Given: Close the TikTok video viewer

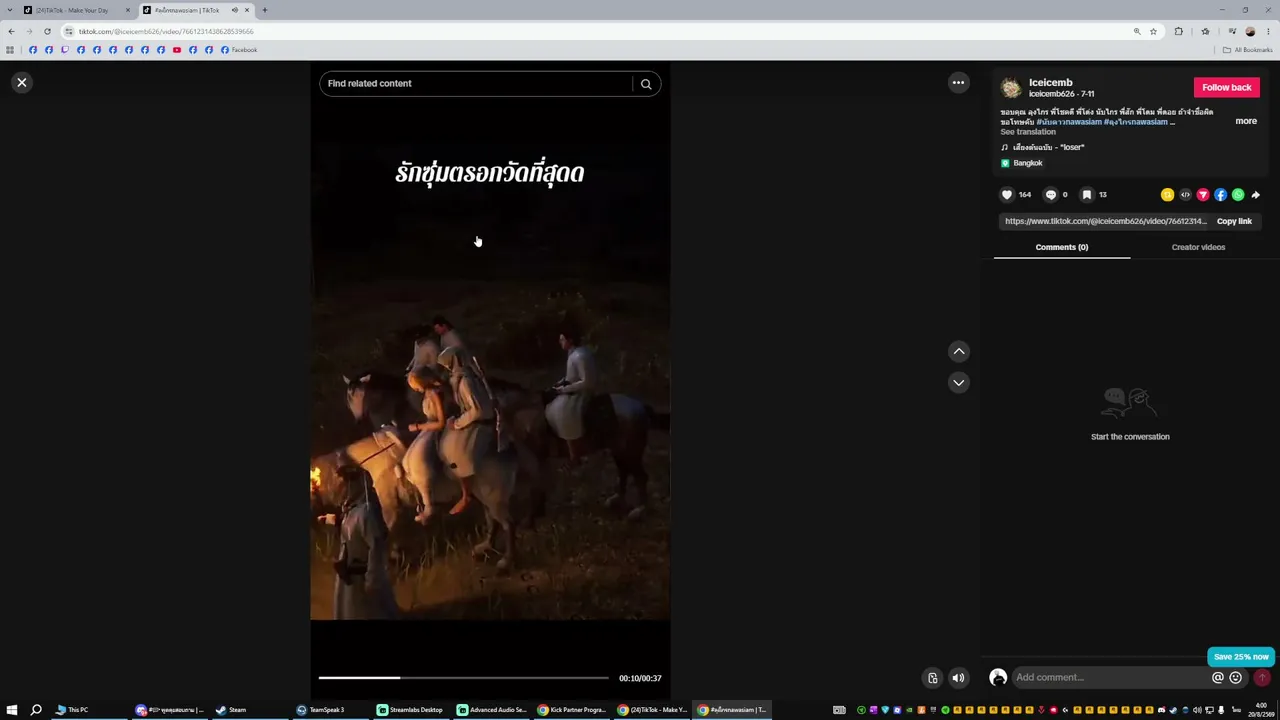Looking at the screenshot, I should [22, 83].
